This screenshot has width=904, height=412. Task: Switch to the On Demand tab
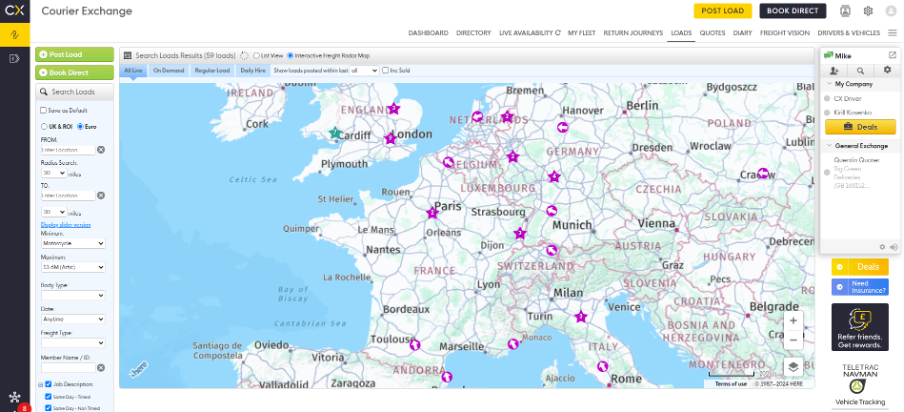(x=168, y=70)
